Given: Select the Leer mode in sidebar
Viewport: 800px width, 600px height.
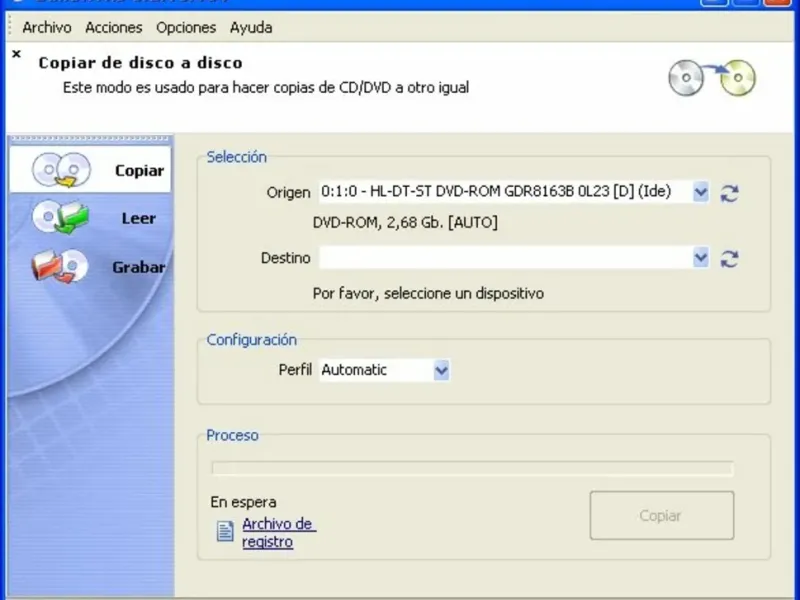Looking at the screenshot, I should pyautogui.click(x=90, y=218).
